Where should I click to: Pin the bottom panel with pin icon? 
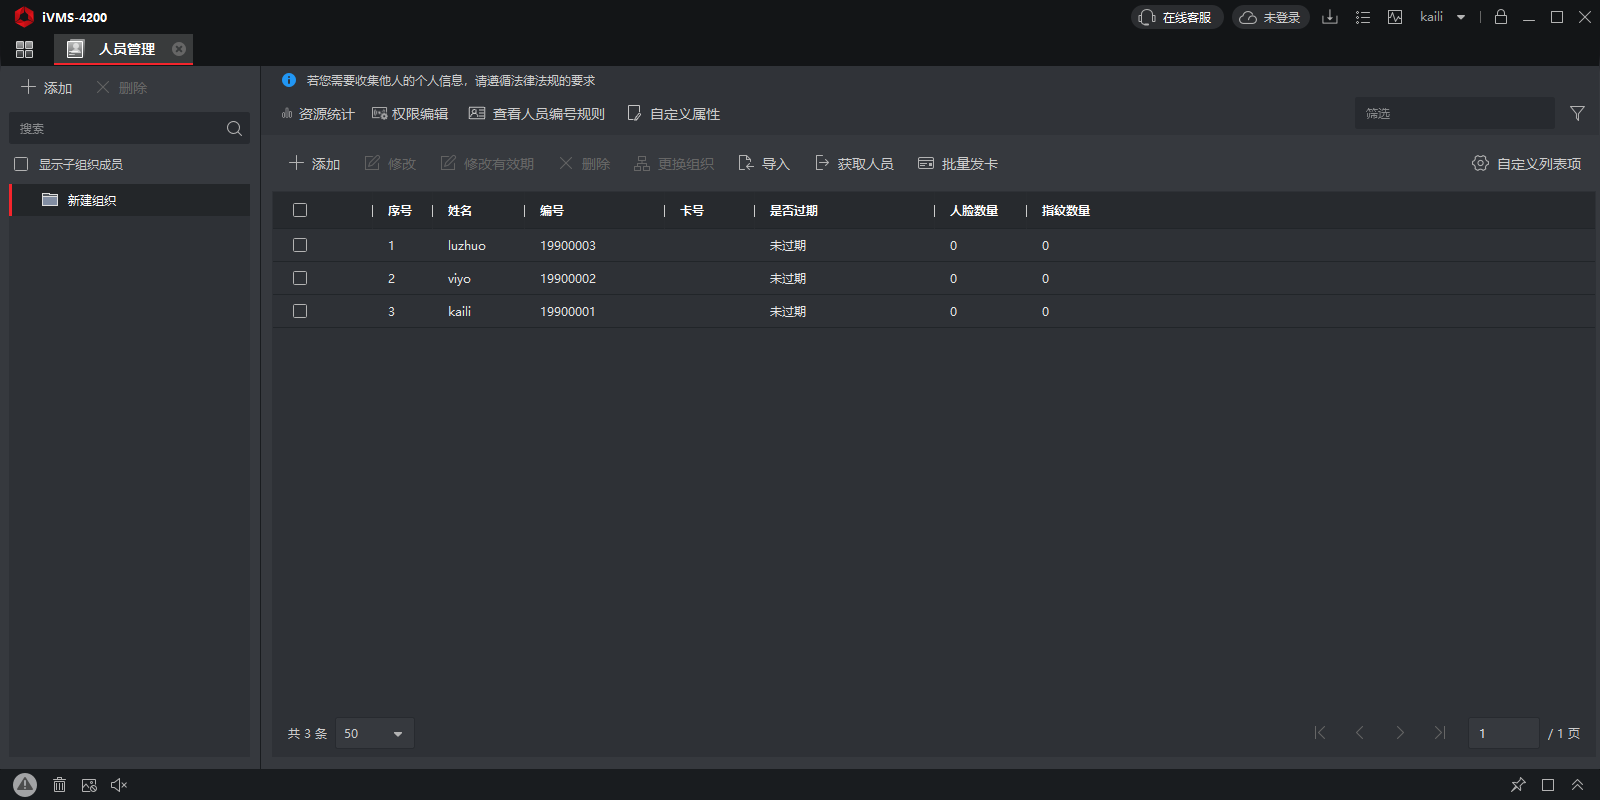(1518, 785)
